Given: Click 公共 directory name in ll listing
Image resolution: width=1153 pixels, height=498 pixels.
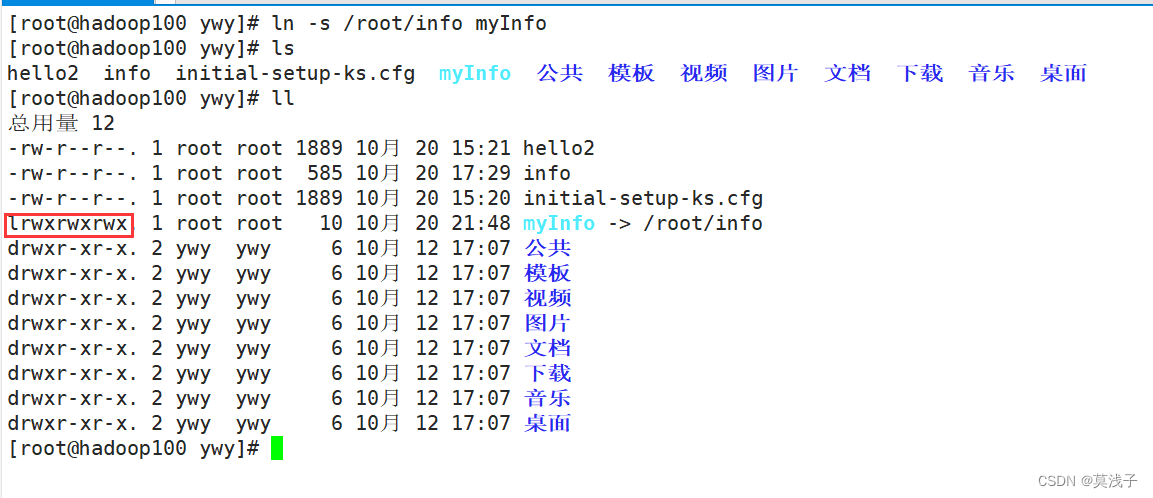Looking at the screenshot, I should point(548,248).
